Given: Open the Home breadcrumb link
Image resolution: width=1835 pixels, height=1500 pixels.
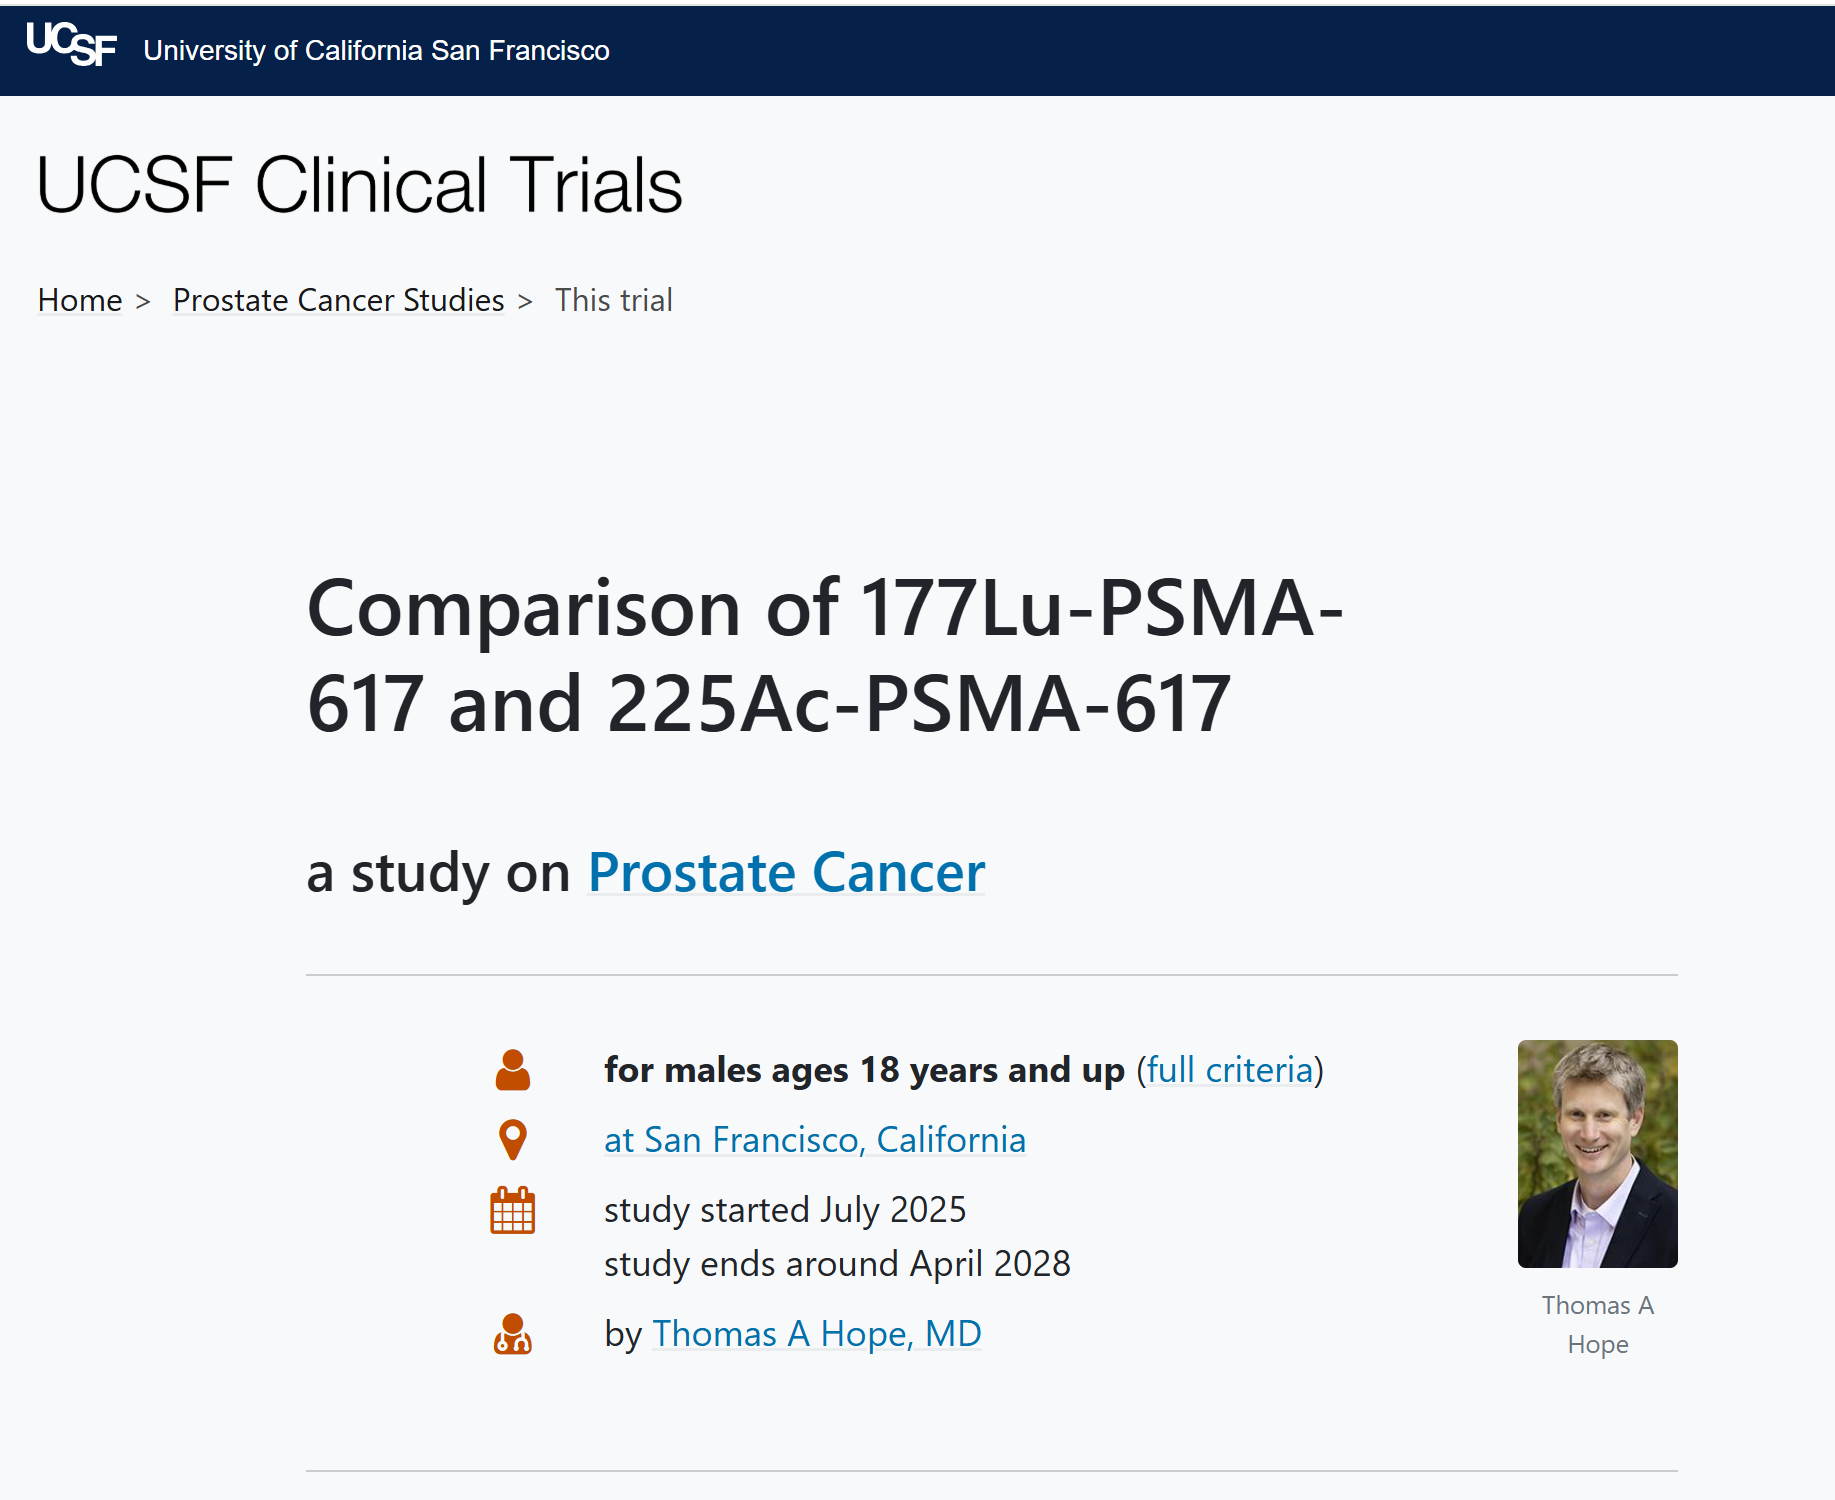Looking at the screenshot, I should (x=80, y=300).
